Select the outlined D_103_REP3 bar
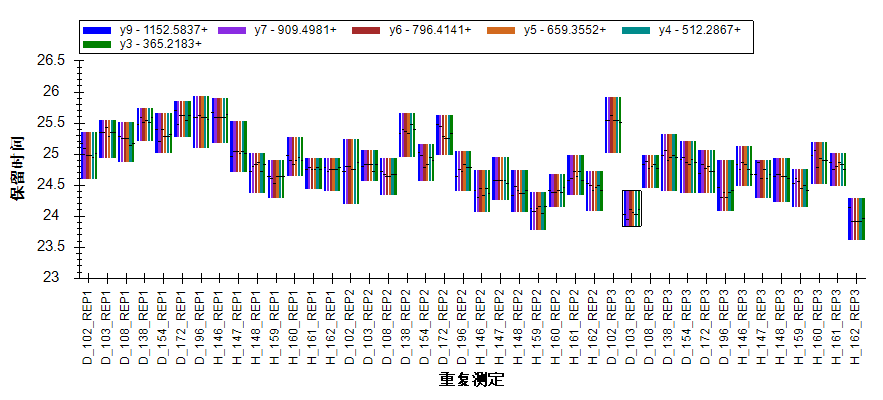Image resolution: width=883 pixels, height=400 pixels. click(631, 208)
